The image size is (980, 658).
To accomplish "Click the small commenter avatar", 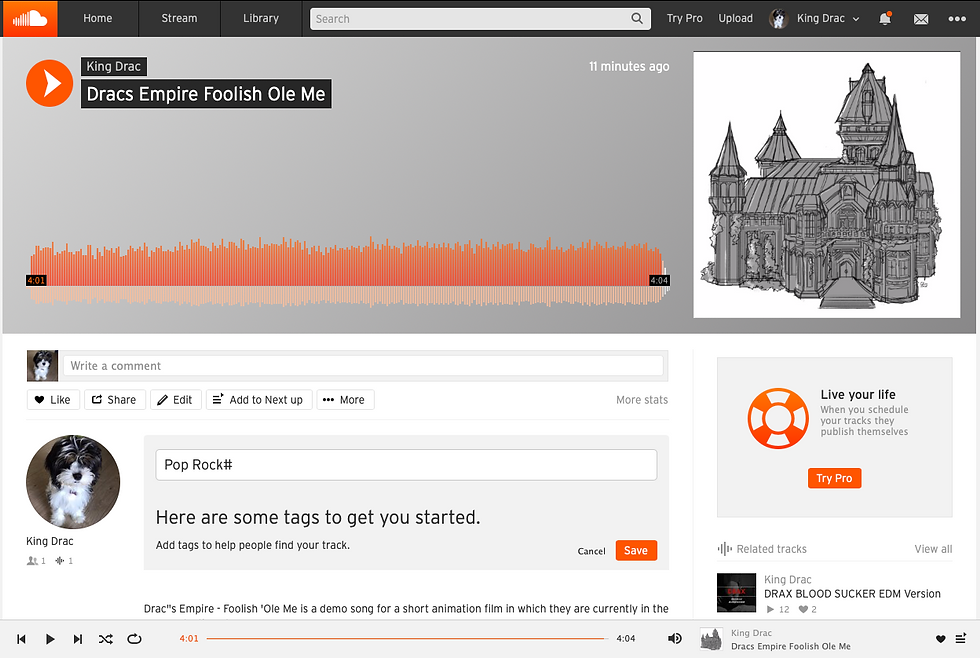I will point(42,366).
